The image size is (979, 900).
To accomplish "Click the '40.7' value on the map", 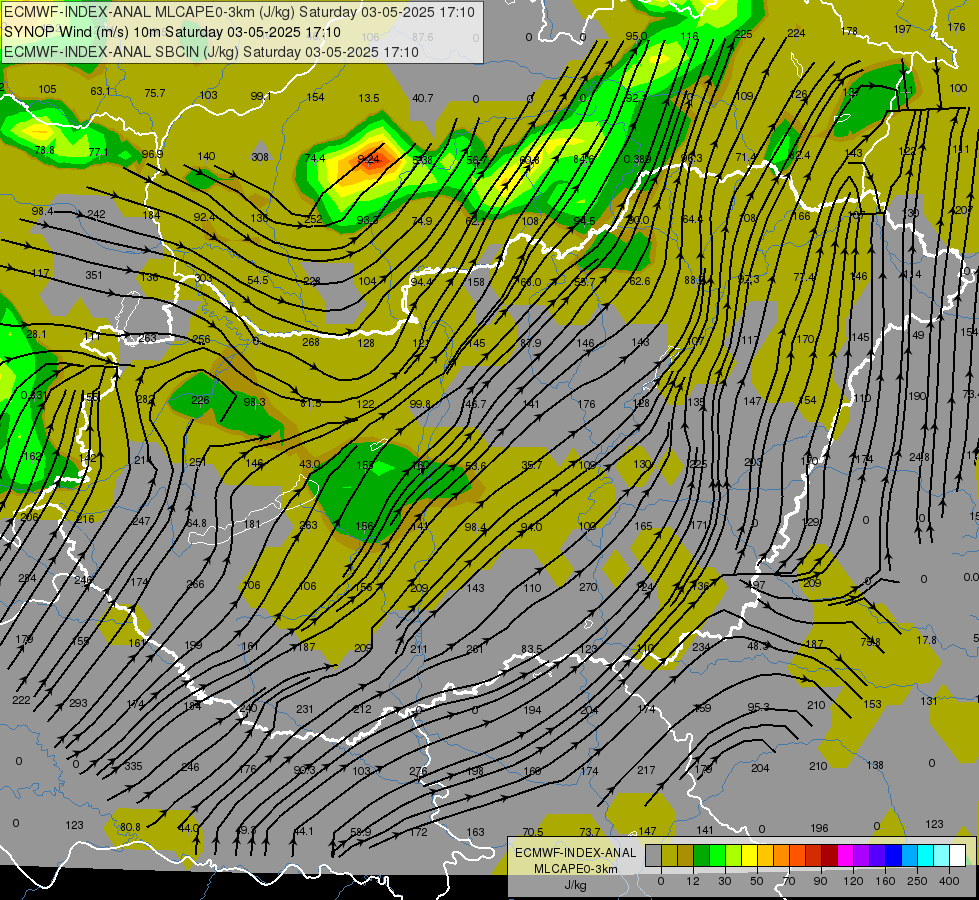I will pos(423,98).
